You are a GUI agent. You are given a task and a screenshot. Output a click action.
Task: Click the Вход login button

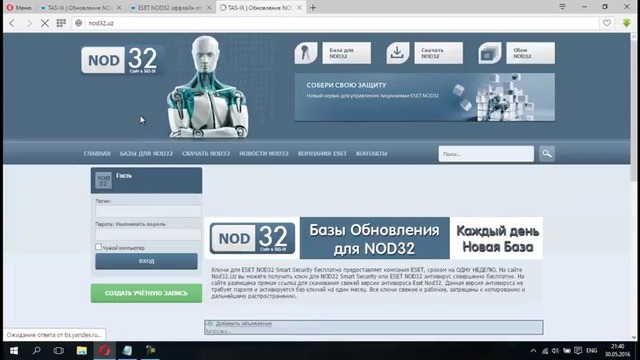[x=147, y=261]
